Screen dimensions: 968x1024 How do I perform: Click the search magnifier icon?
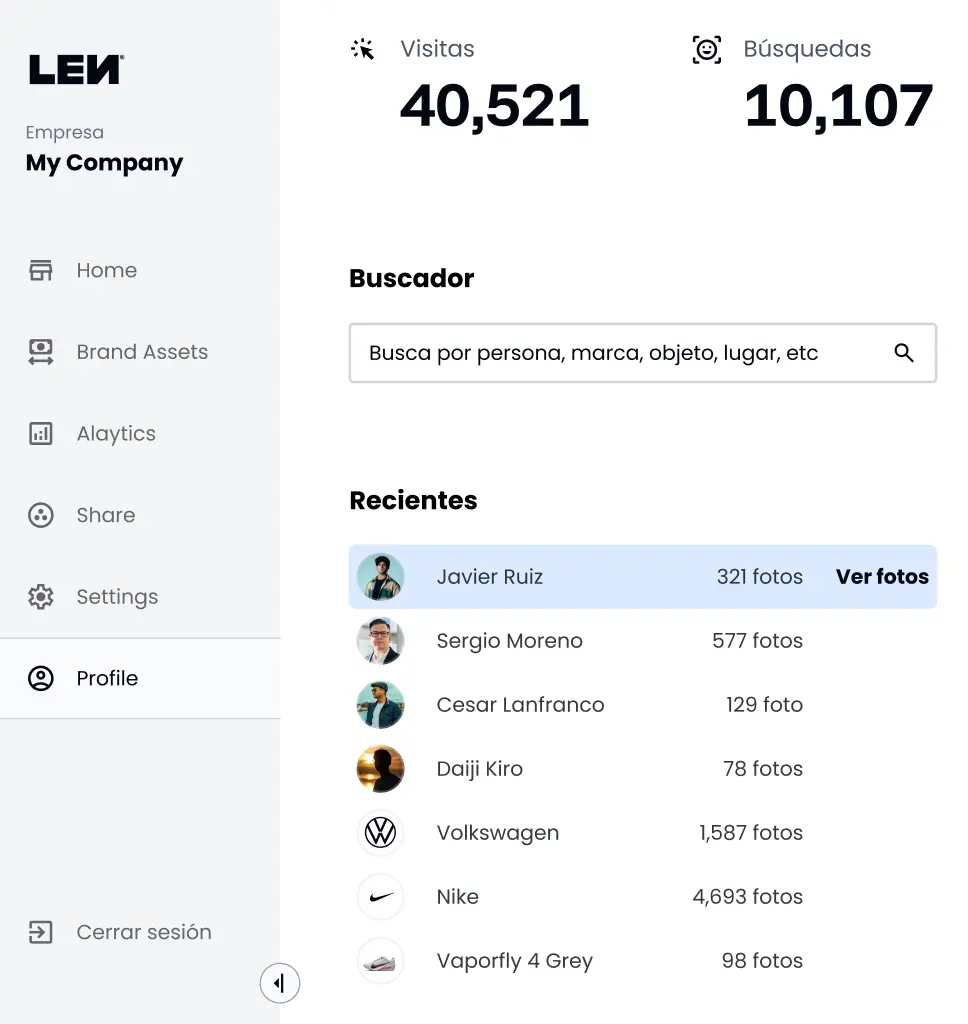904,353
